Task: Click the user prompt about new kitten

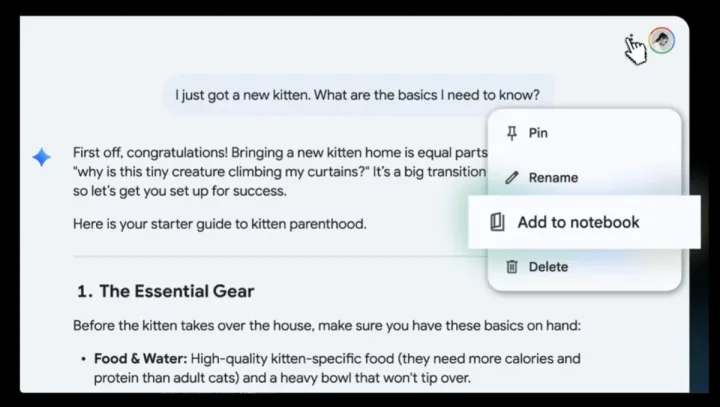Action: point(357,96)
